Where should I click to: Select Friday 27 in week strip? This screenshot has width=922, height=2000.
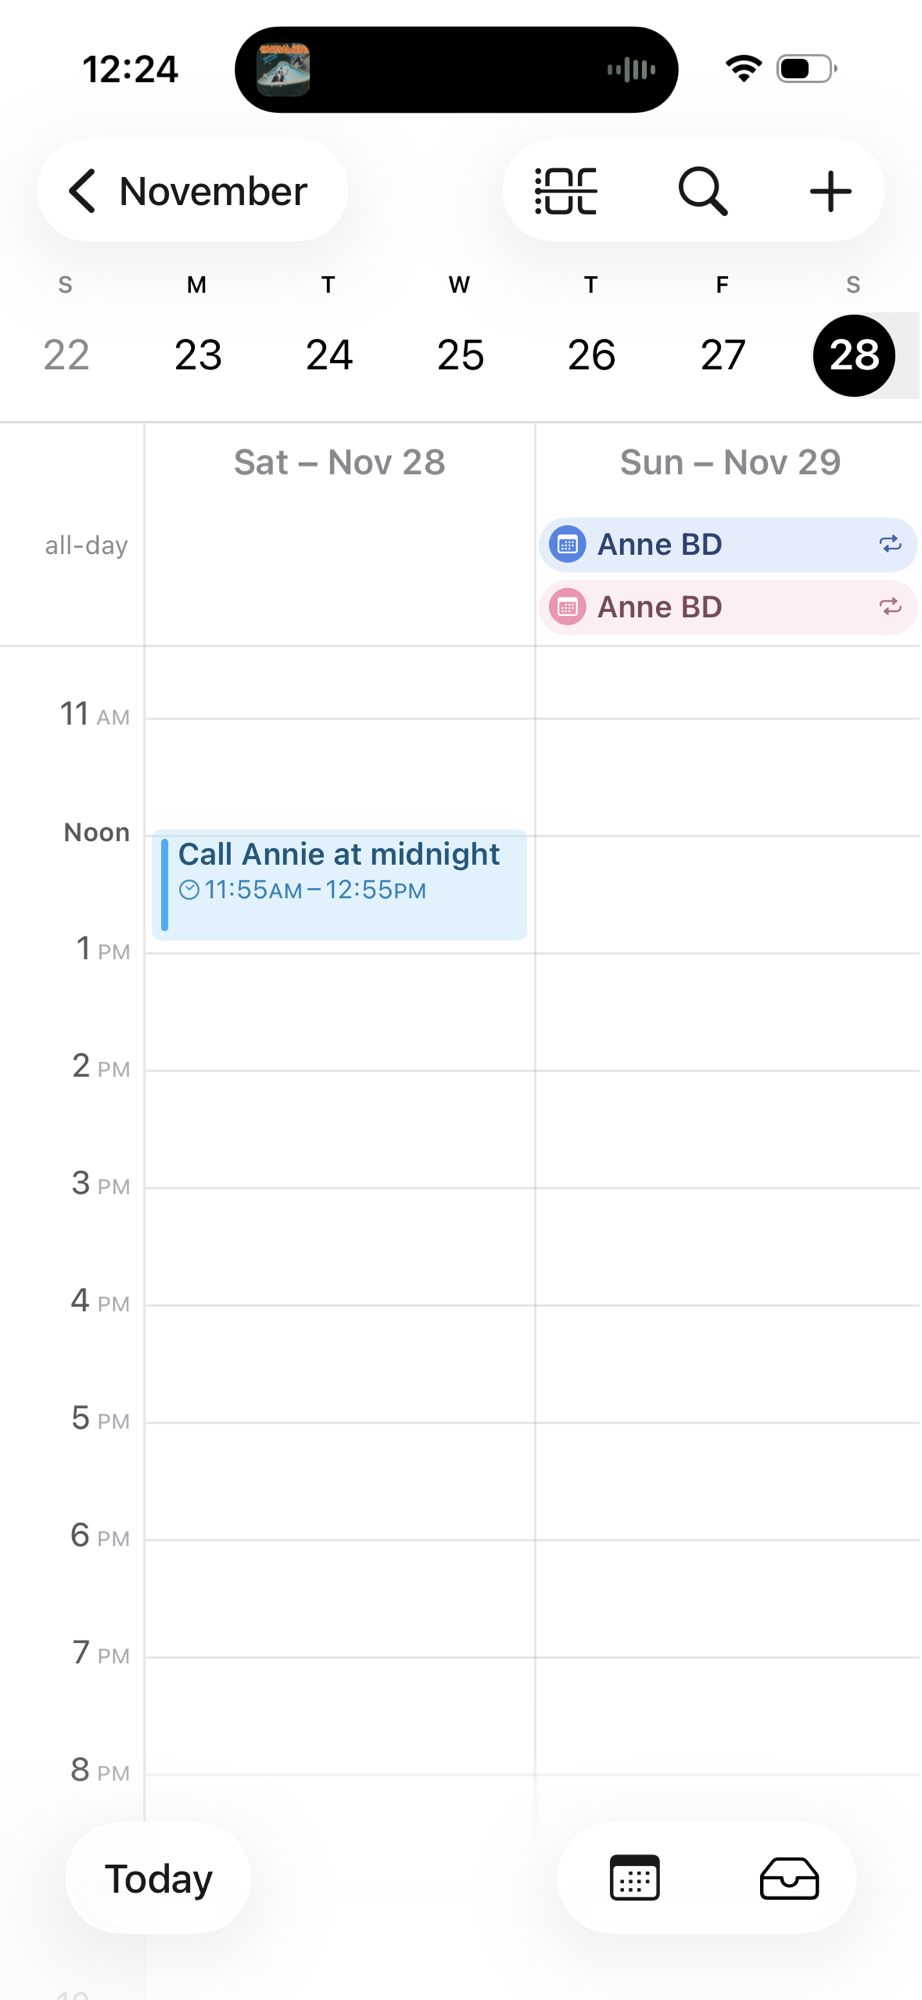tap(722, 355)
